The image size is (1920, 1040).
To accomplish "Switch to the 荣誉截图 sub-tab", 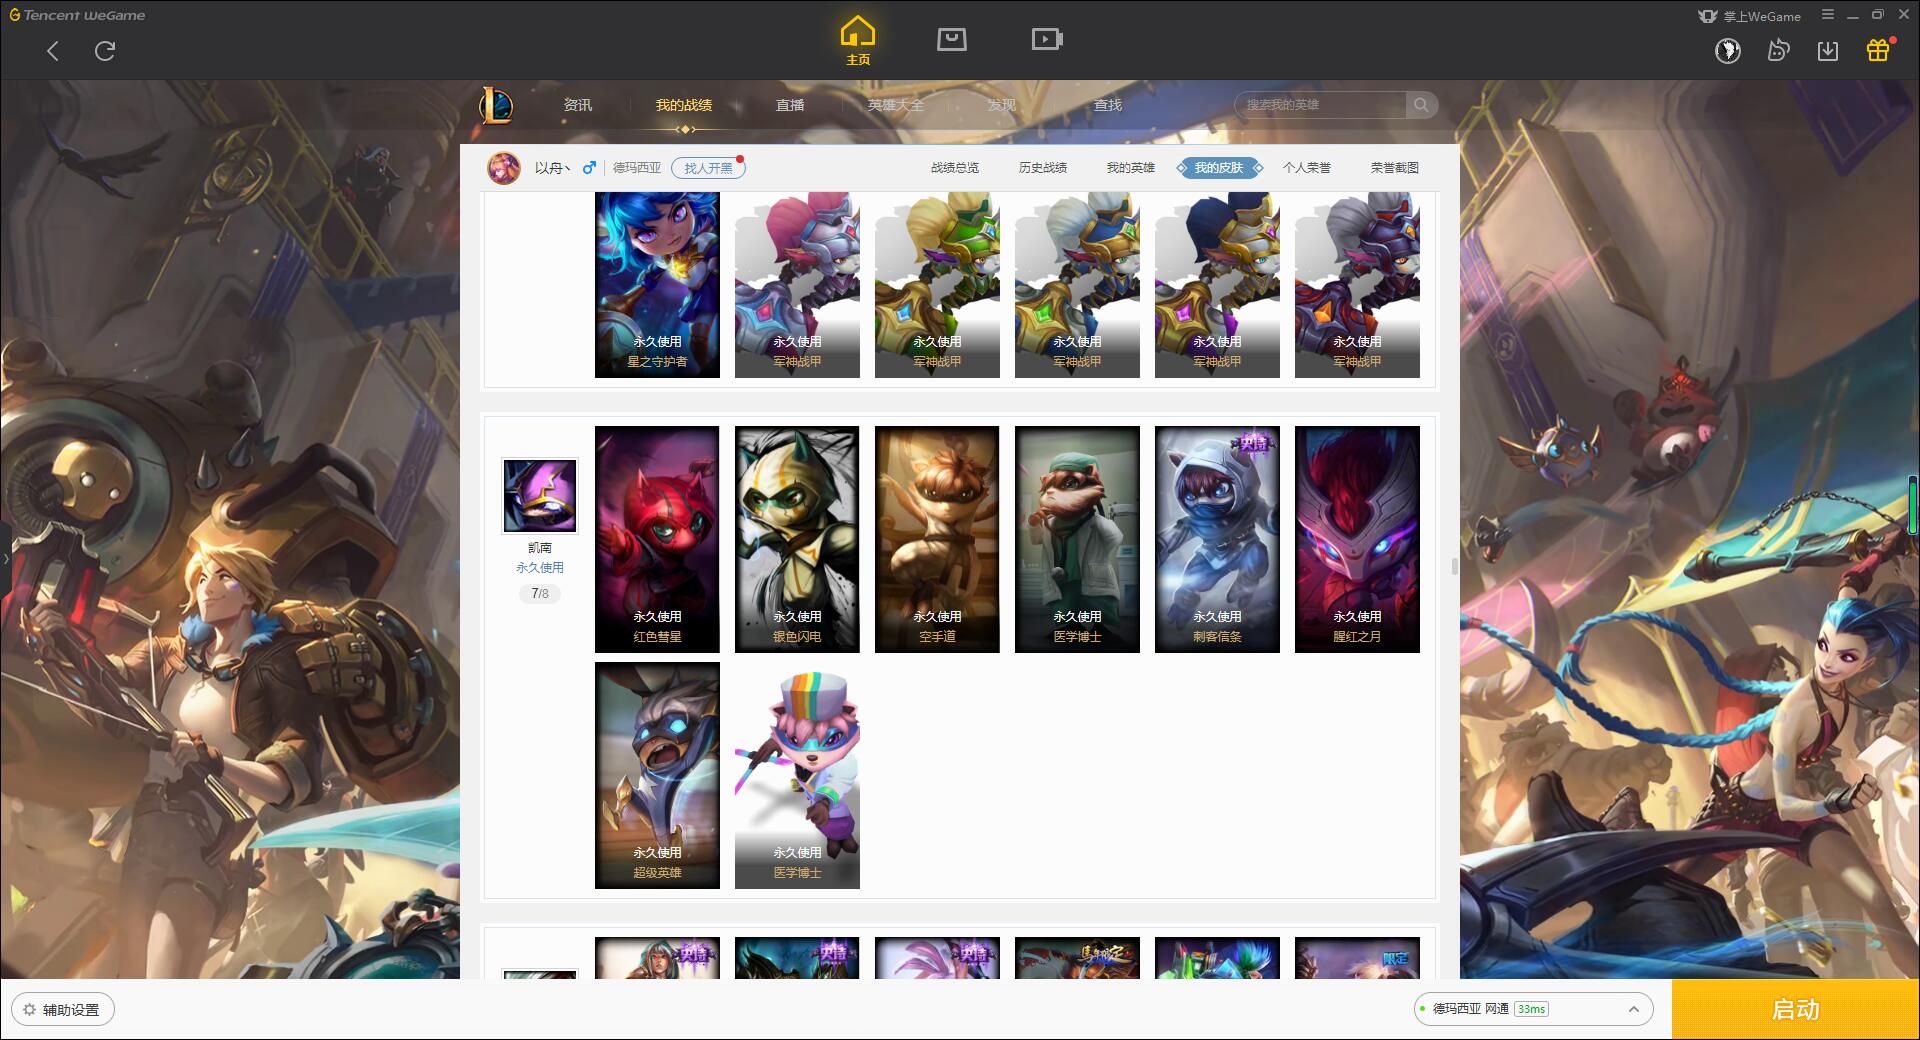I will 1395,168.
